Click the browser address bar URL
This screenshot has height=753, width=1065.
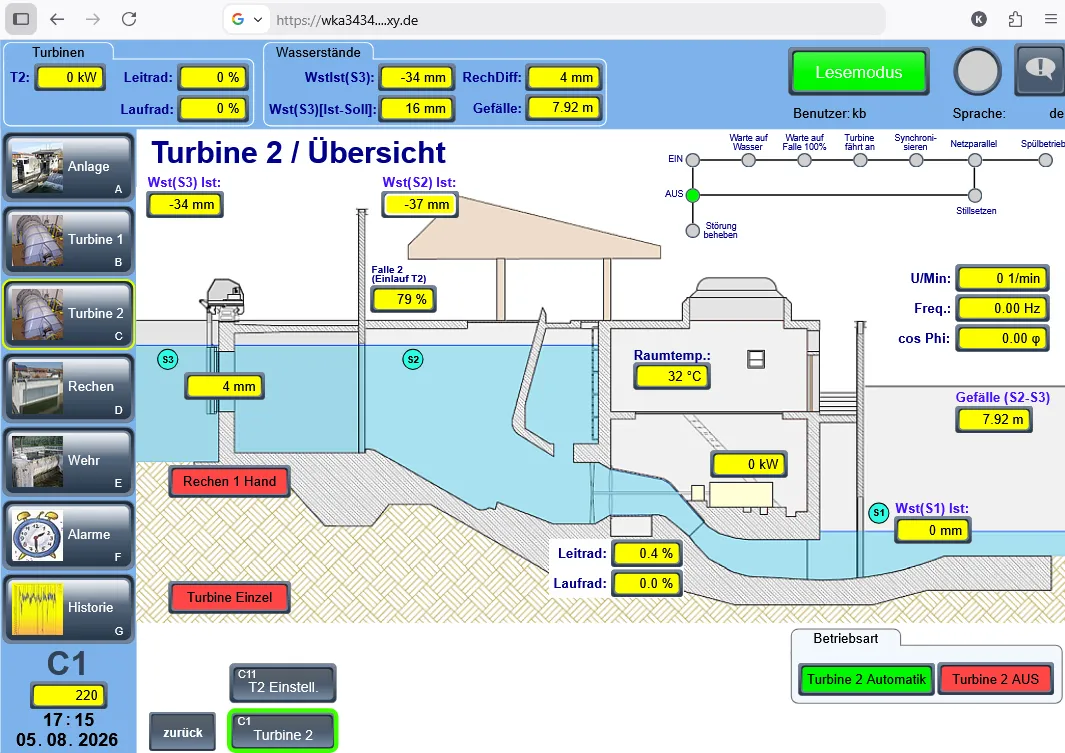pos(346,20)
